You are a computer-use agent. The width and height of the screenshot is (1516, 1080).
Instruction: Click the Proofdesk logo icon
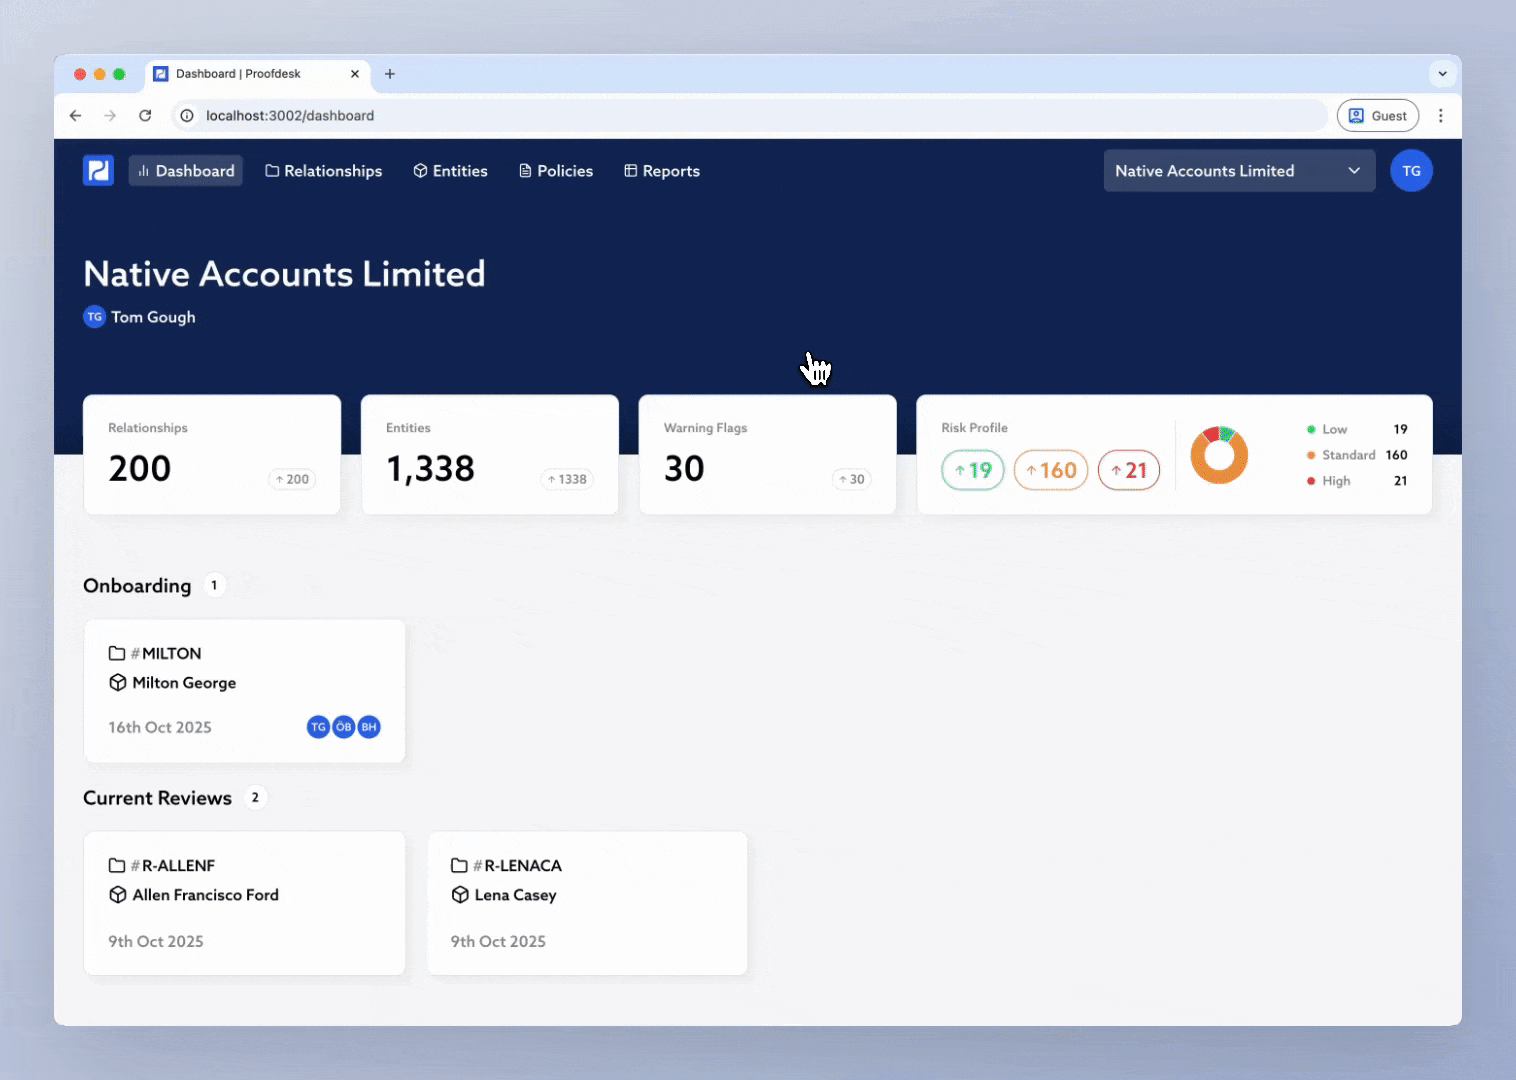click(98, 171)
